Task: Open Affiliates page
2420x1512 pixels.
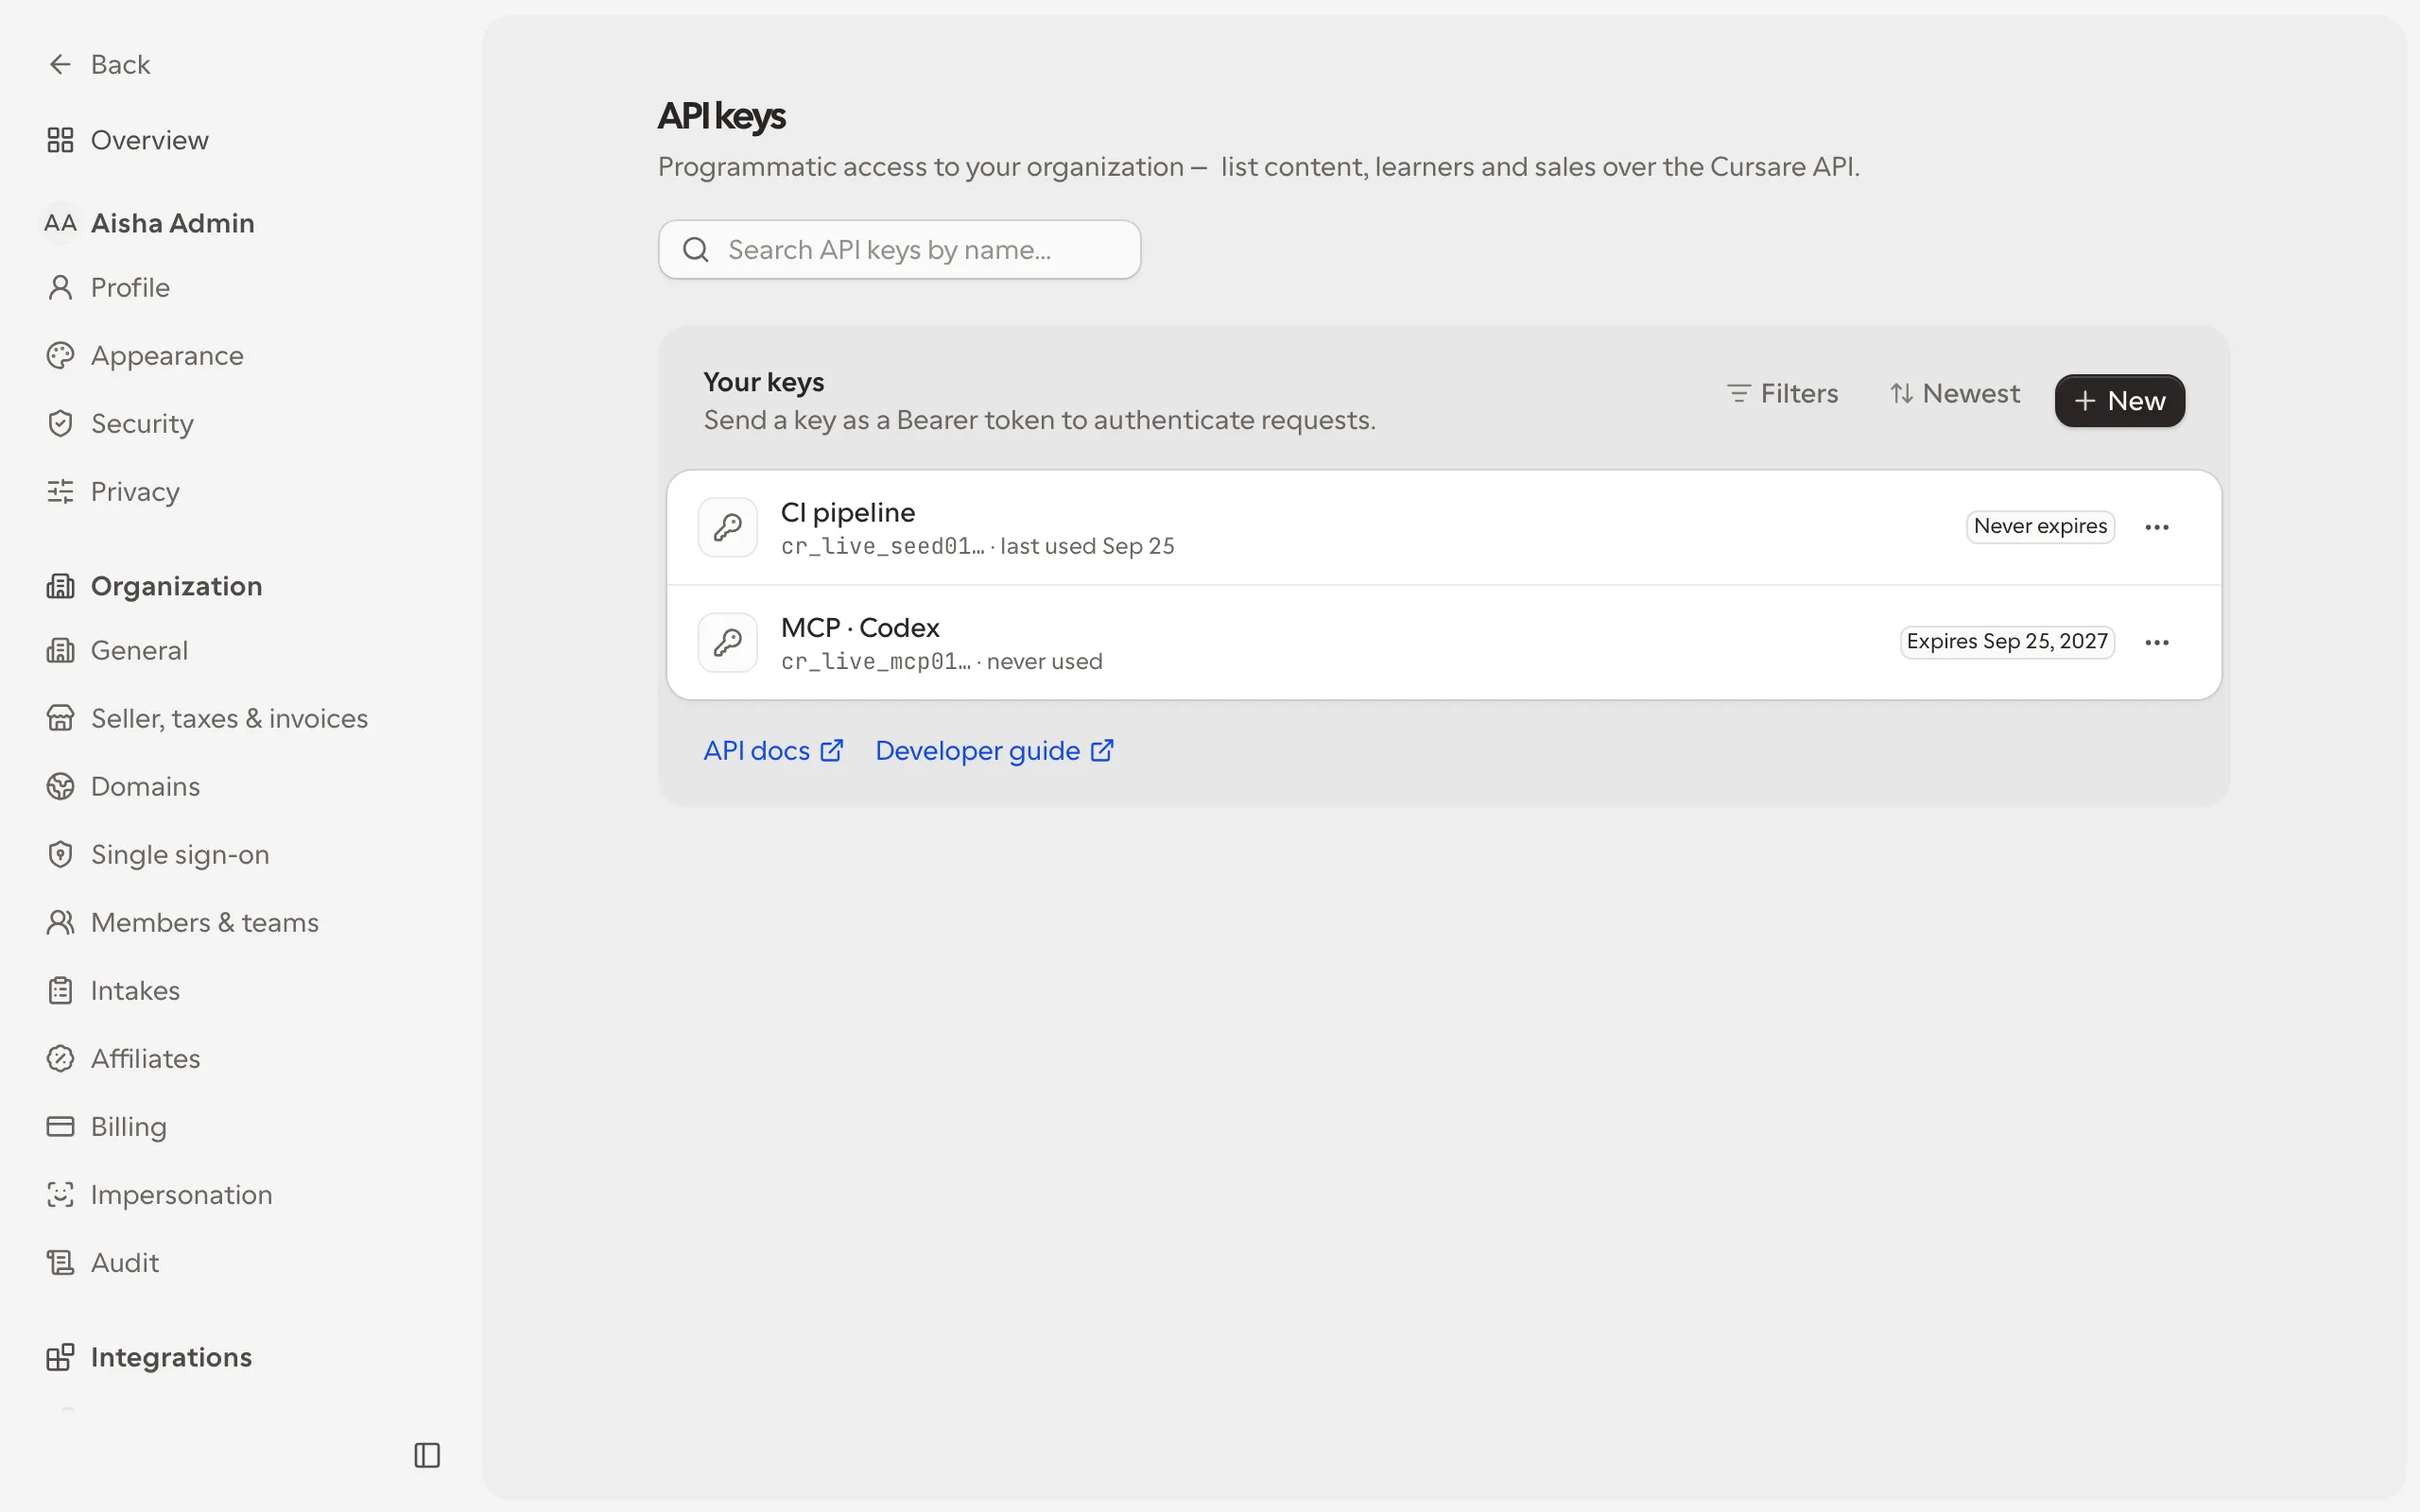Action: (x=123, y=1059)
